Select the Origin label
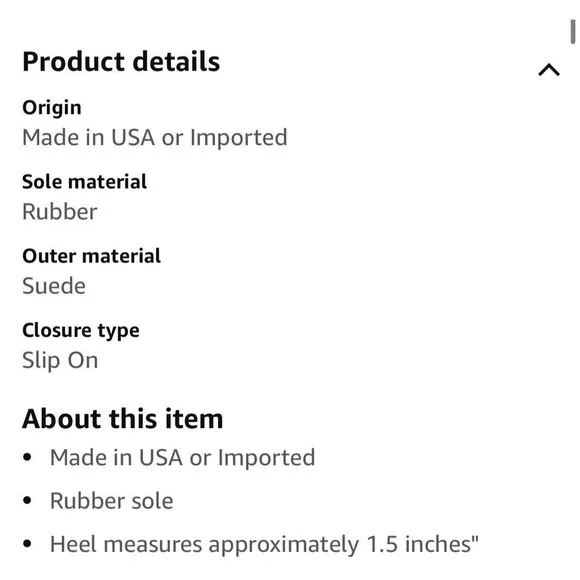580x580 pixels. point(52,108)
